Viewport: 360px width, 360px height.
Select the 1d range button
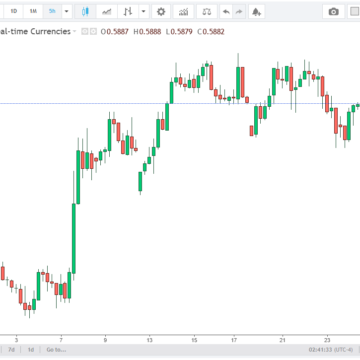(31, 350)
